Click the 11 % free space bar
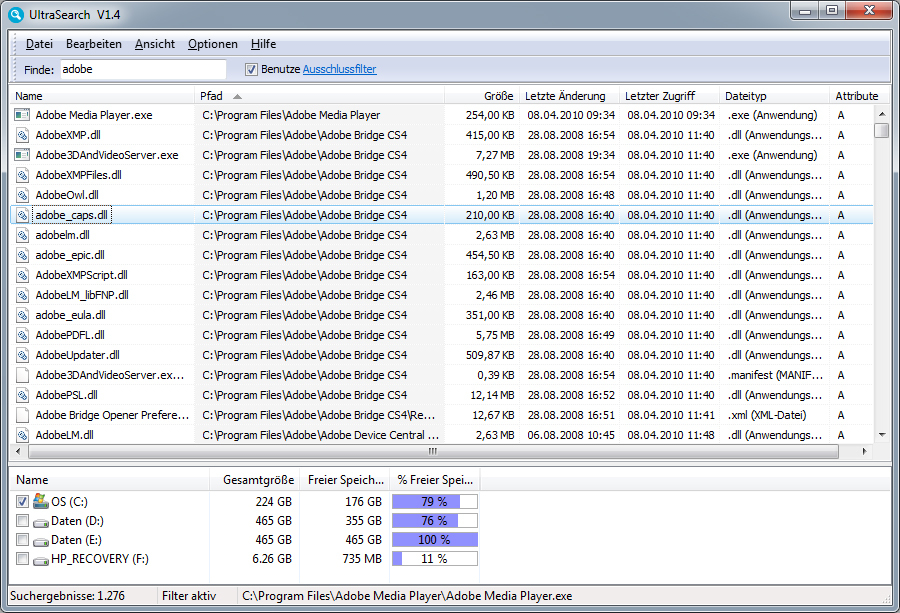Viewport: 900px width, 613px height. [x=435, y=558]
